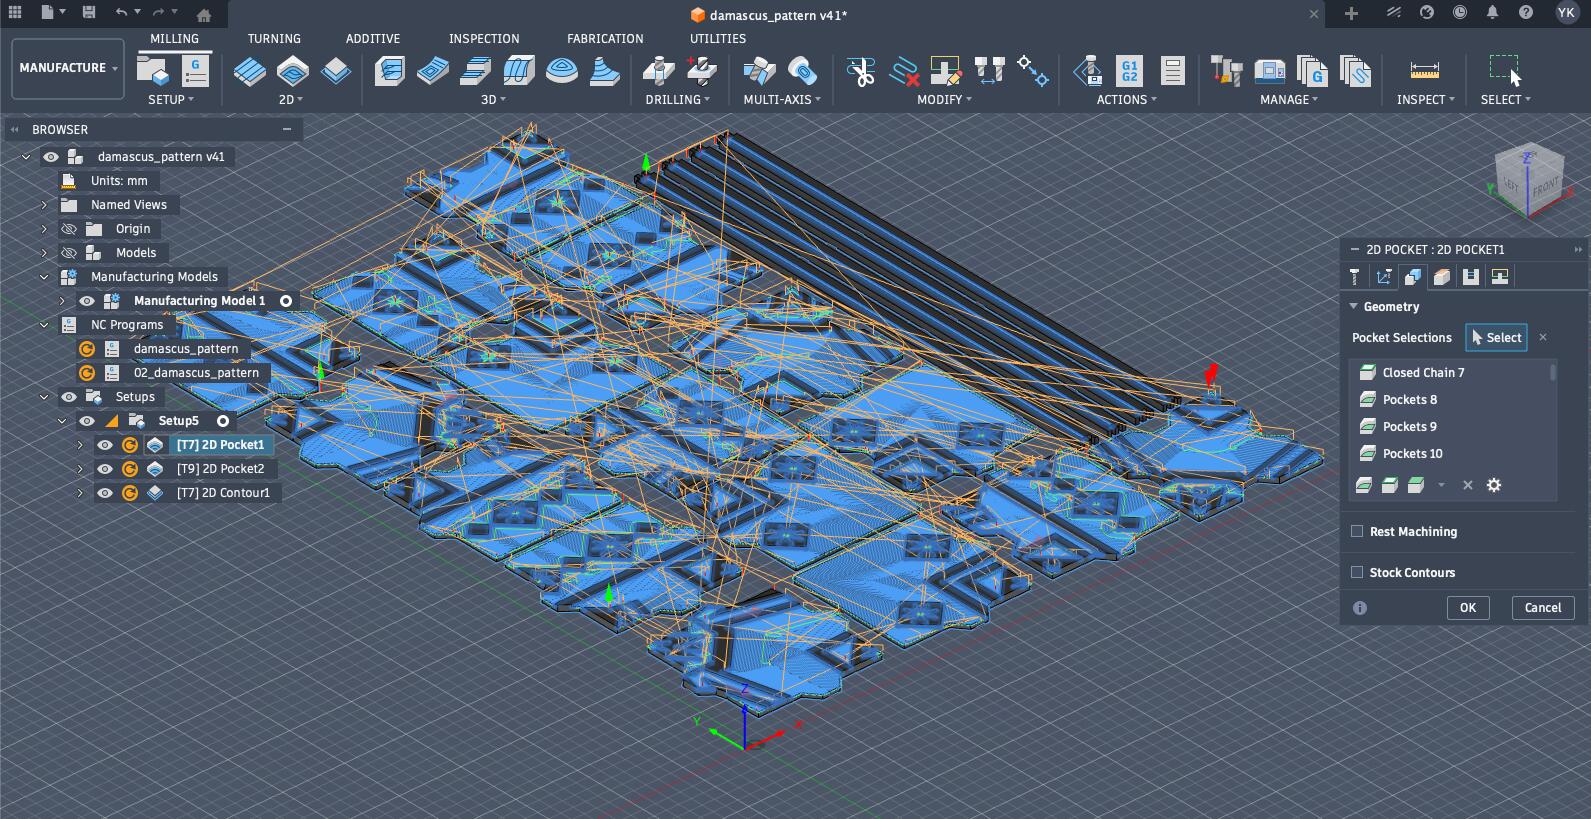The image size is (1591, 819).
Task: Hide the [T9] 2D Pocket2 toolpath
Action: (105, 469)
